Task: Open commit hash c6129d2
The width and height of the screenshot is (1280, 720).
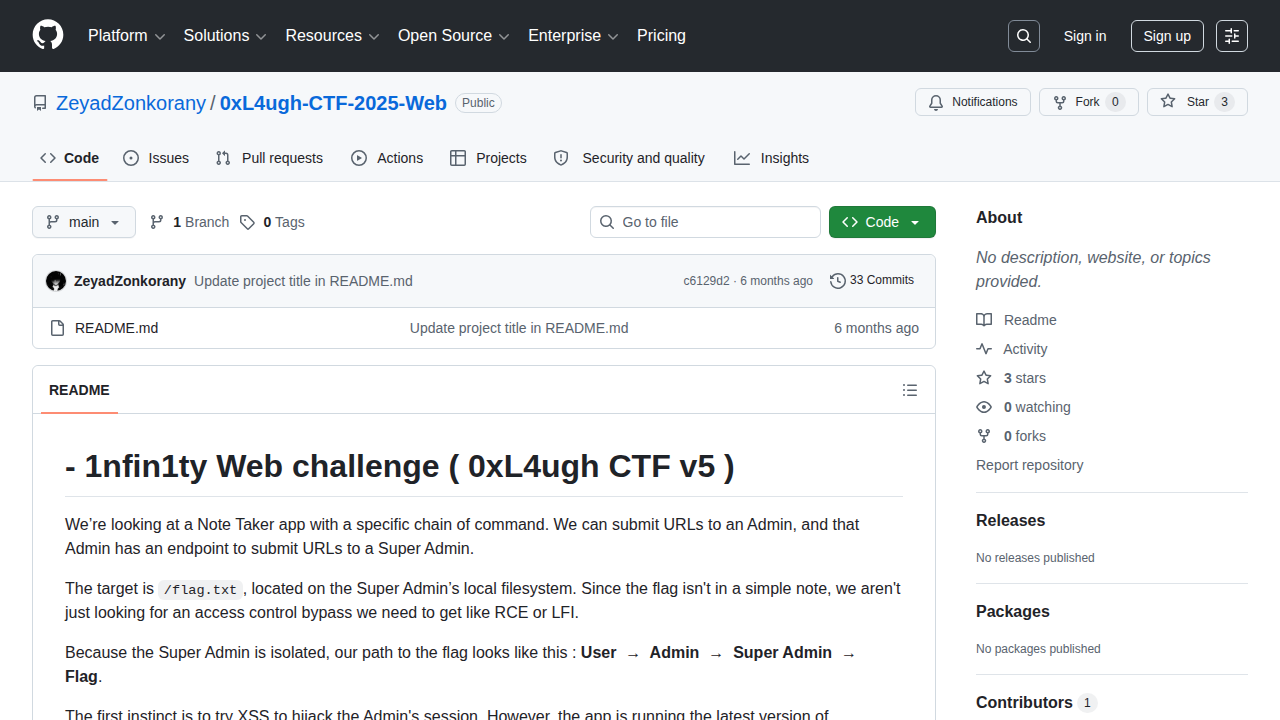Action: point(706,281)
